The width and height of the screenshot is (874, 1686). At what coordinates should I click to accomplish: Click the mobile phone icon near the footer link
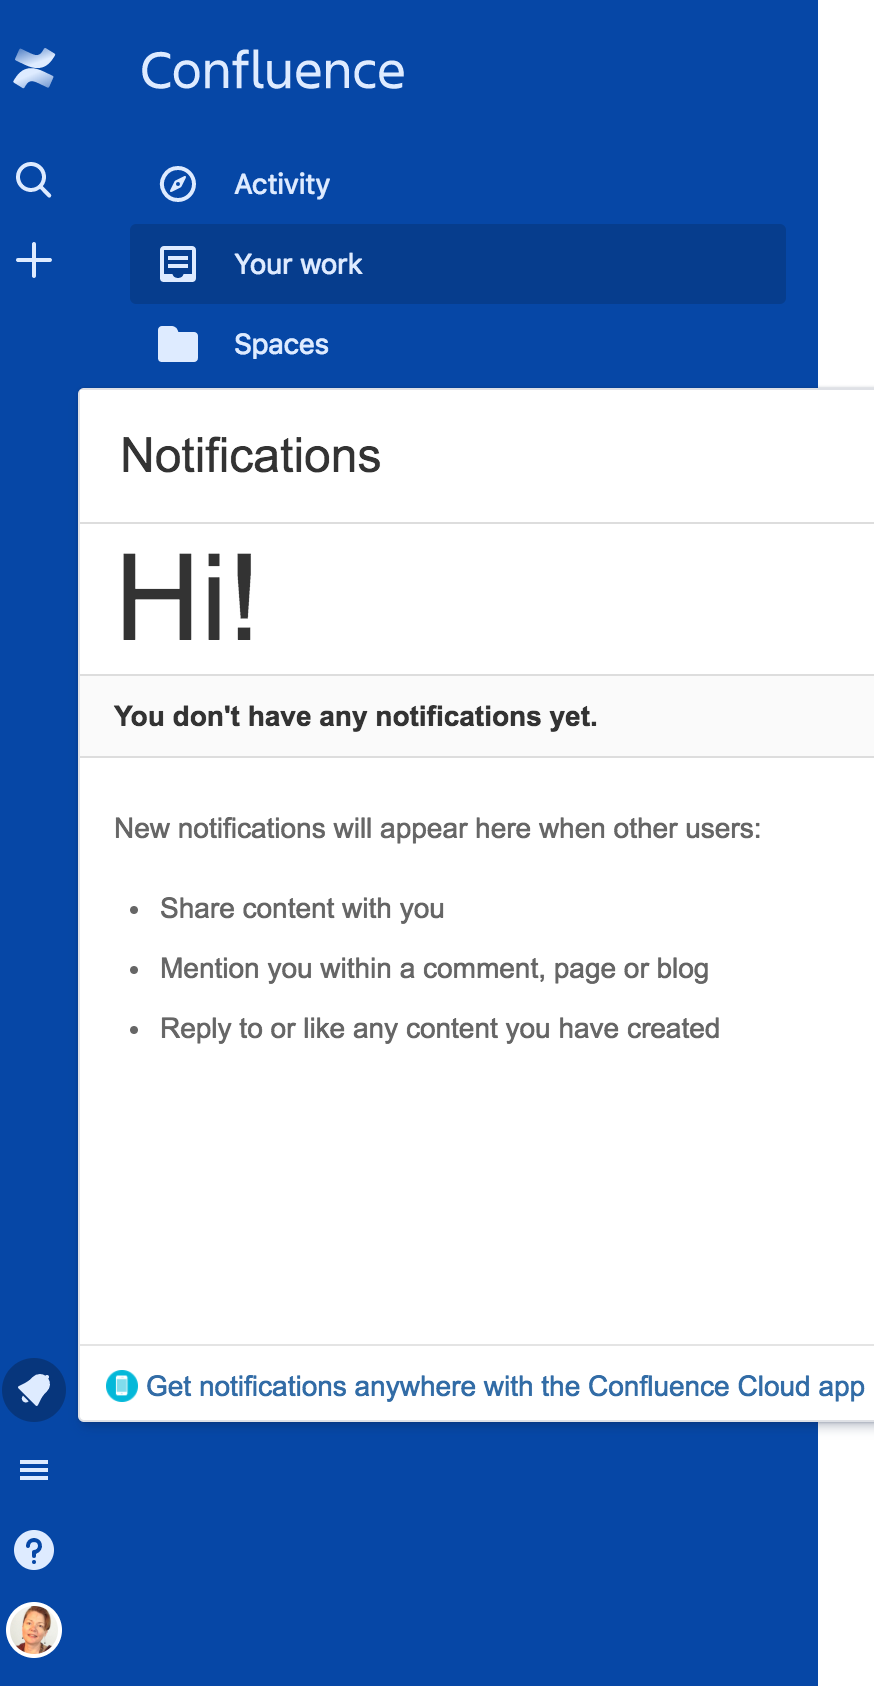point(121,1387)
